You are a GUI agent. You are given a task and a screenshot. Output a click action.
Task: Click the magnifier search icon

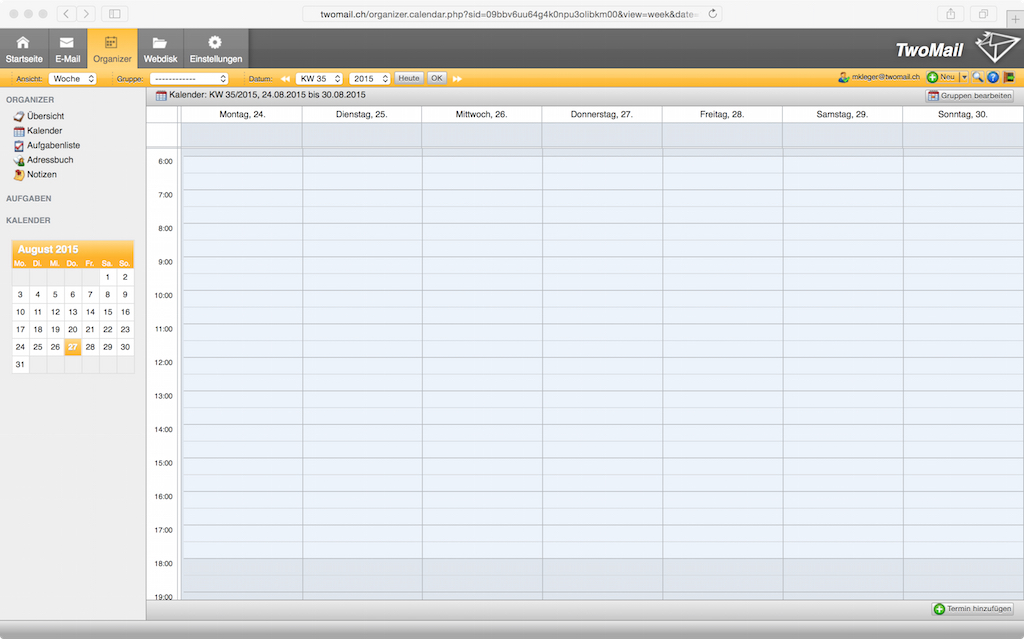point(978,77)
